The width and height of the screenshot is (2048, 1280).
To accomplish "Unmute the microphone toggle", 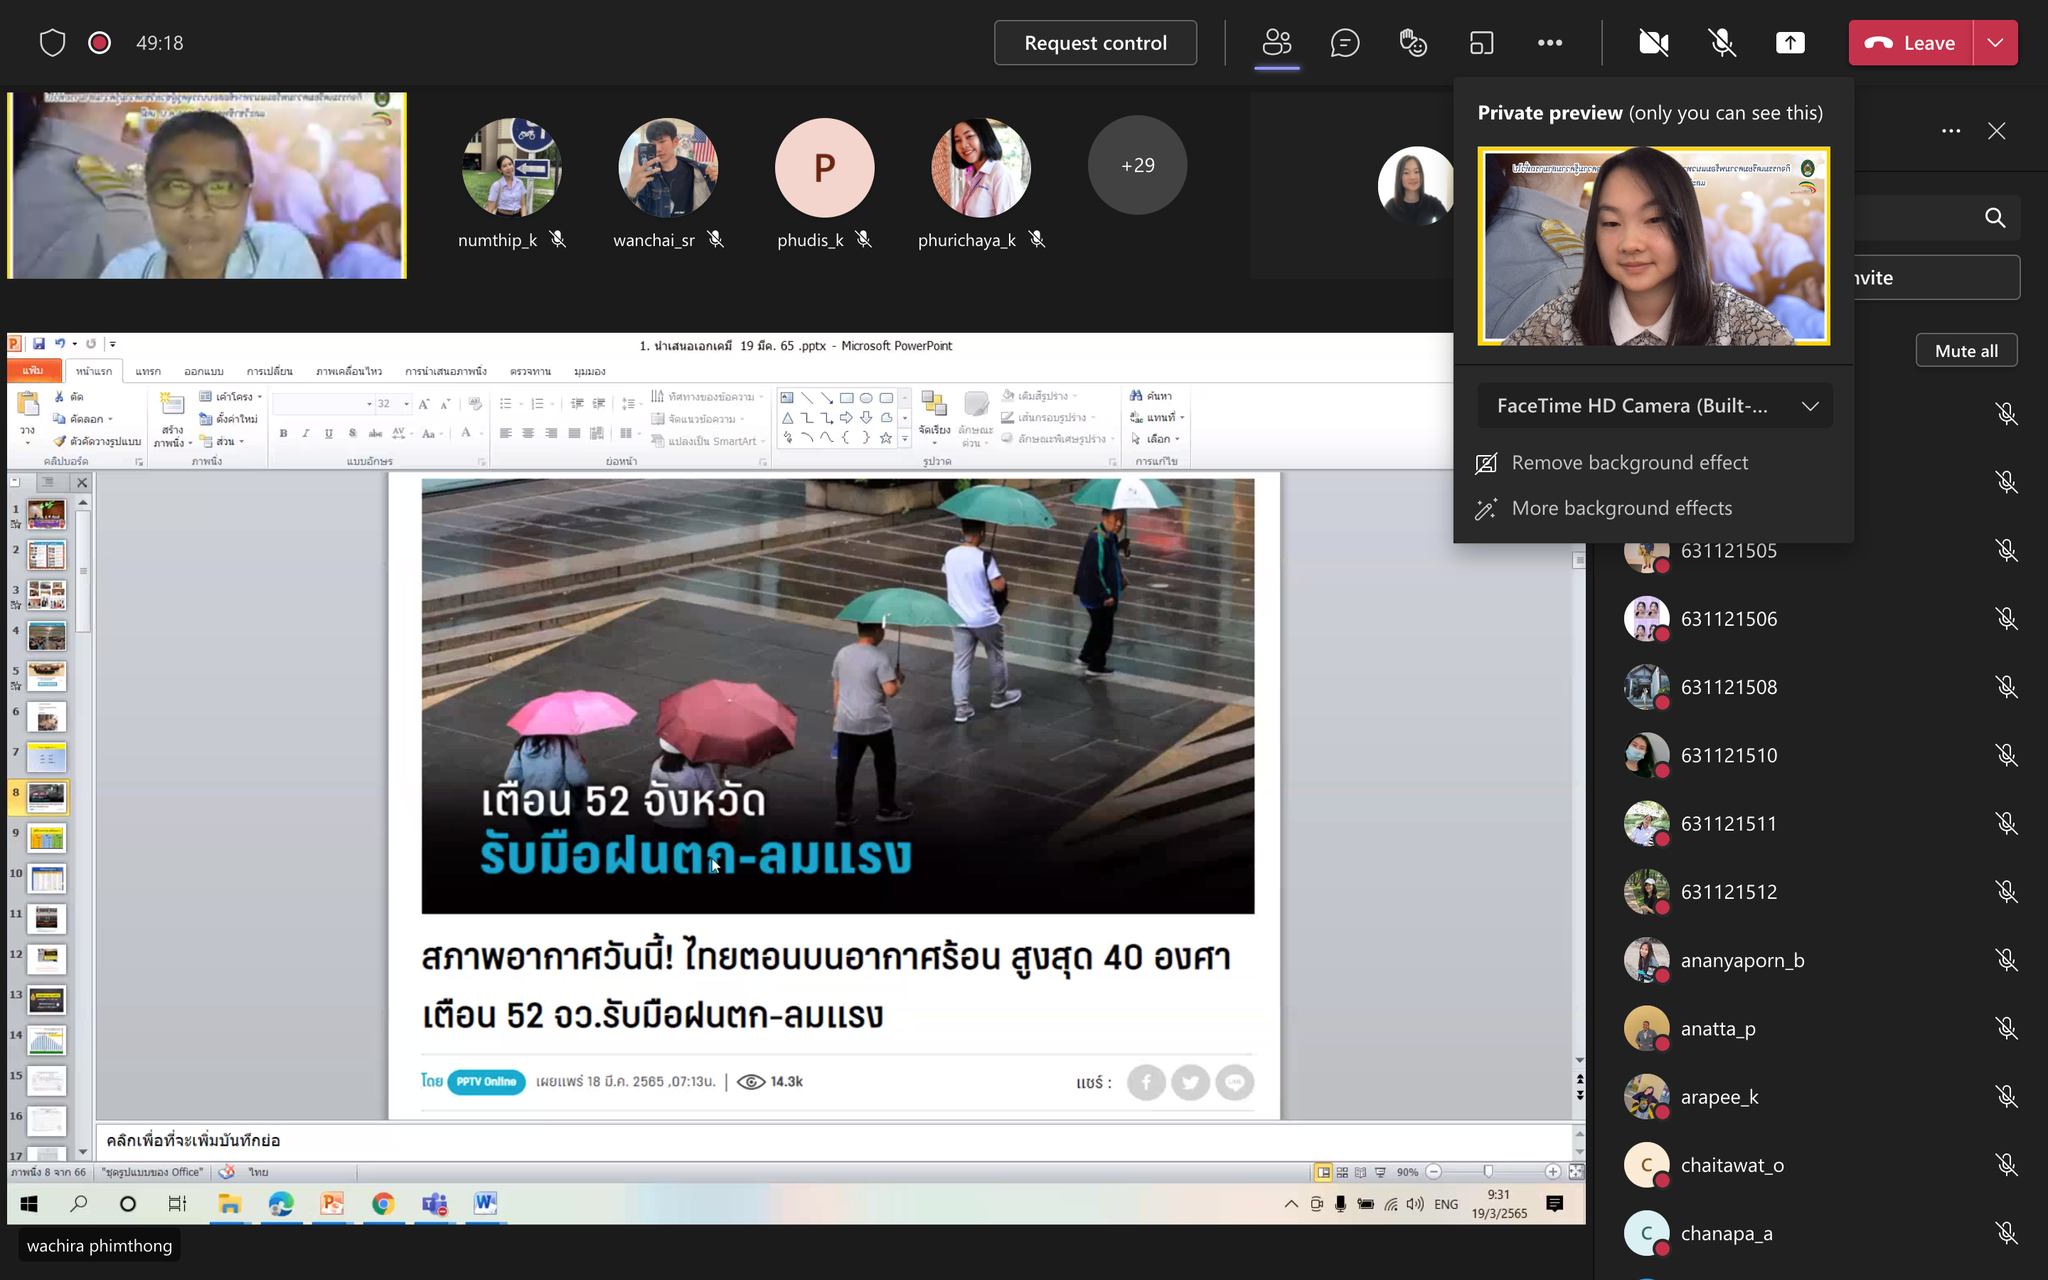I will pyautogui.click(x=1721, y=43).
